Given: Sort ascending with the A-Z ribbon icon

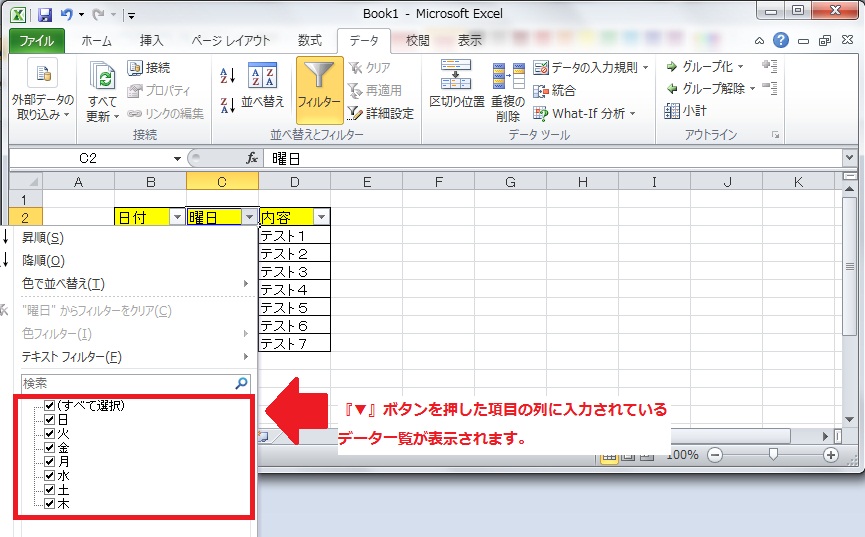Looking at the screenshot, I should pos(228,75).
